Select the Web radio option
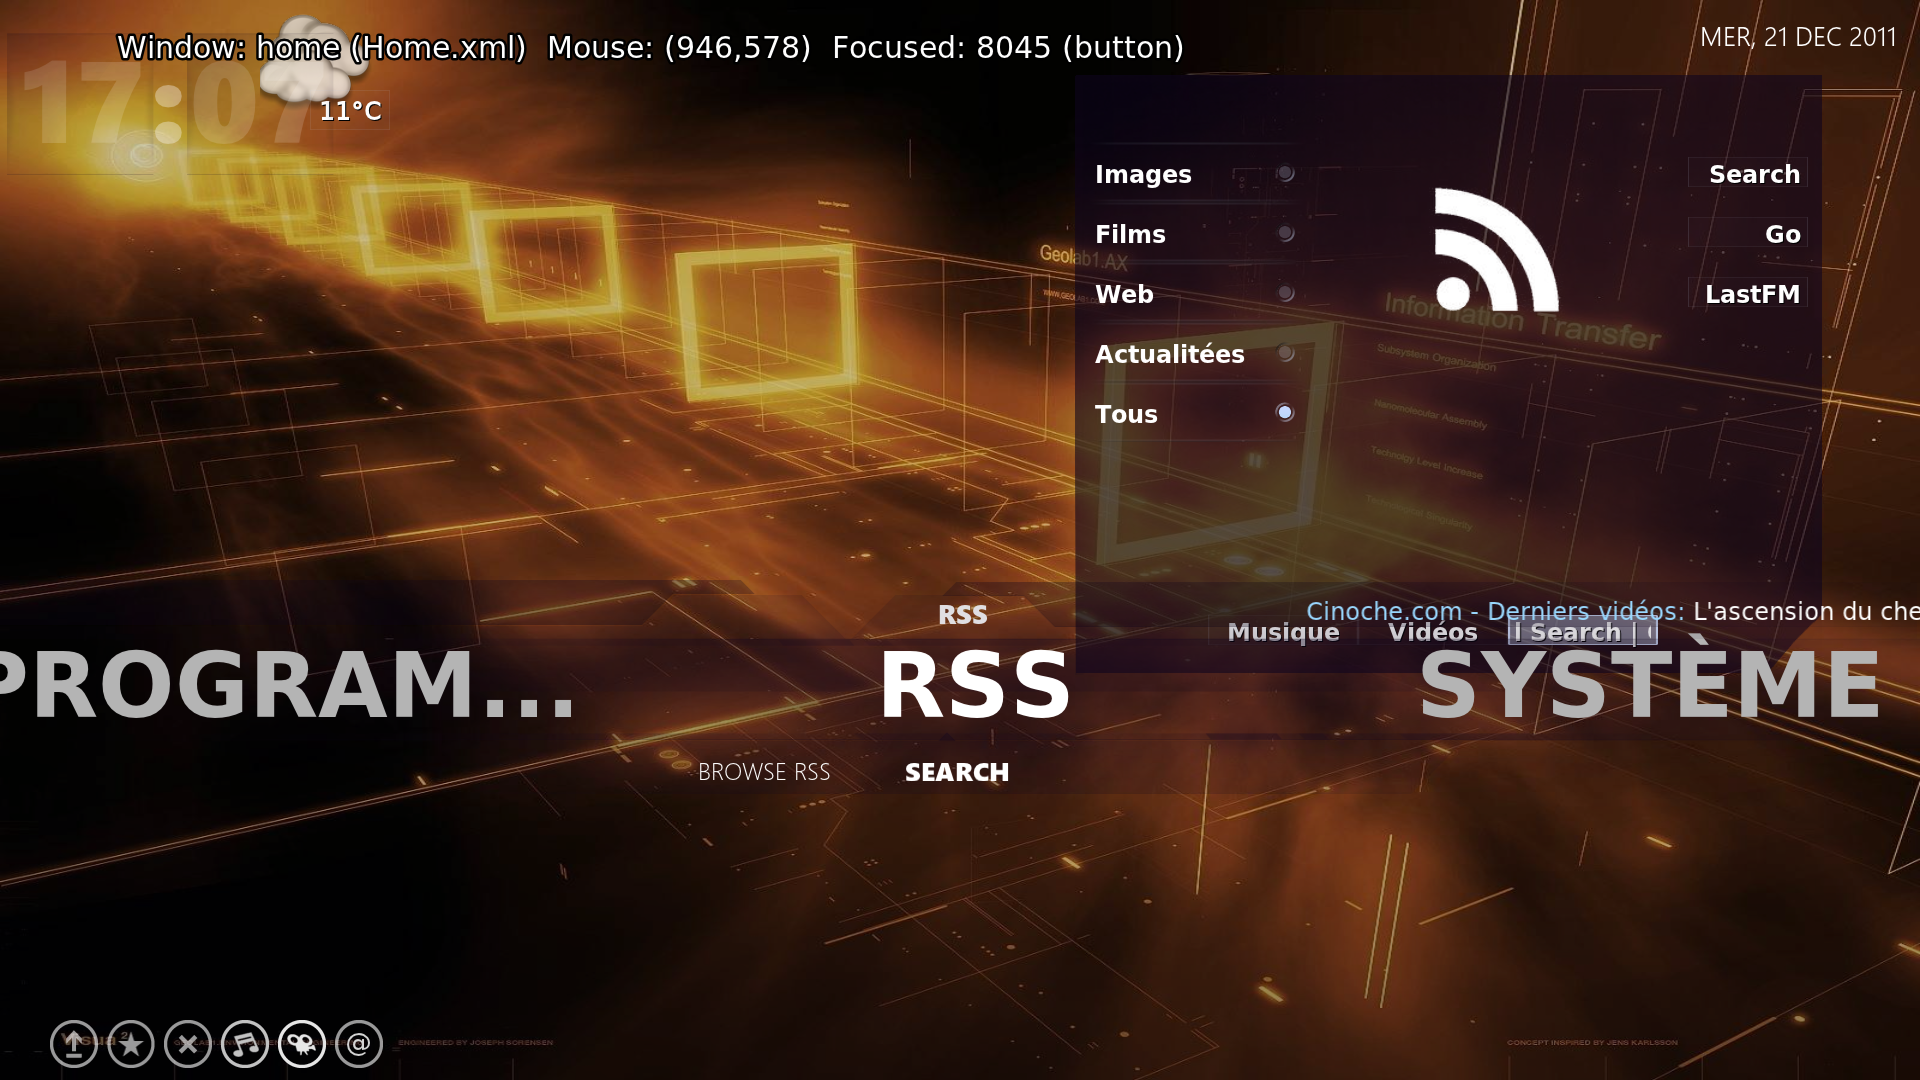 click(x=1285, y=294)
